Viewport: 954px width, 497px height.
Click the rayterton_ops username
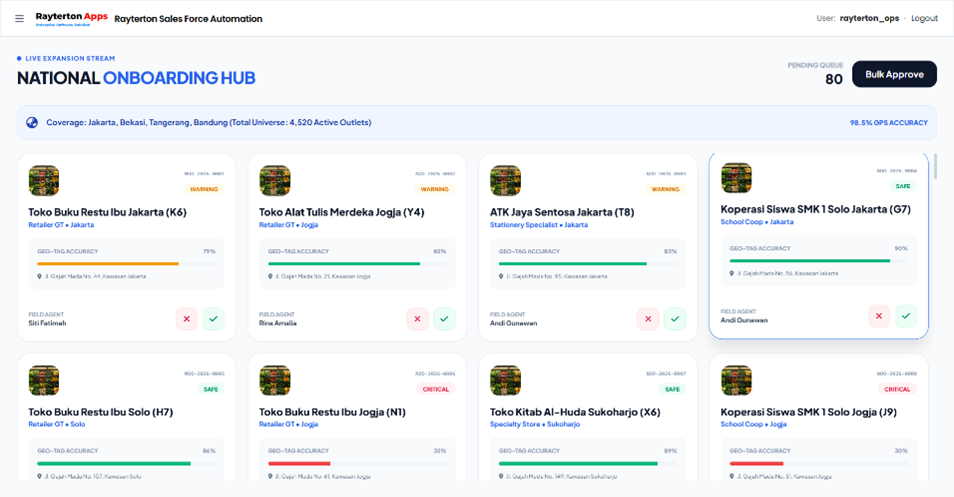(x=869, y=18)
